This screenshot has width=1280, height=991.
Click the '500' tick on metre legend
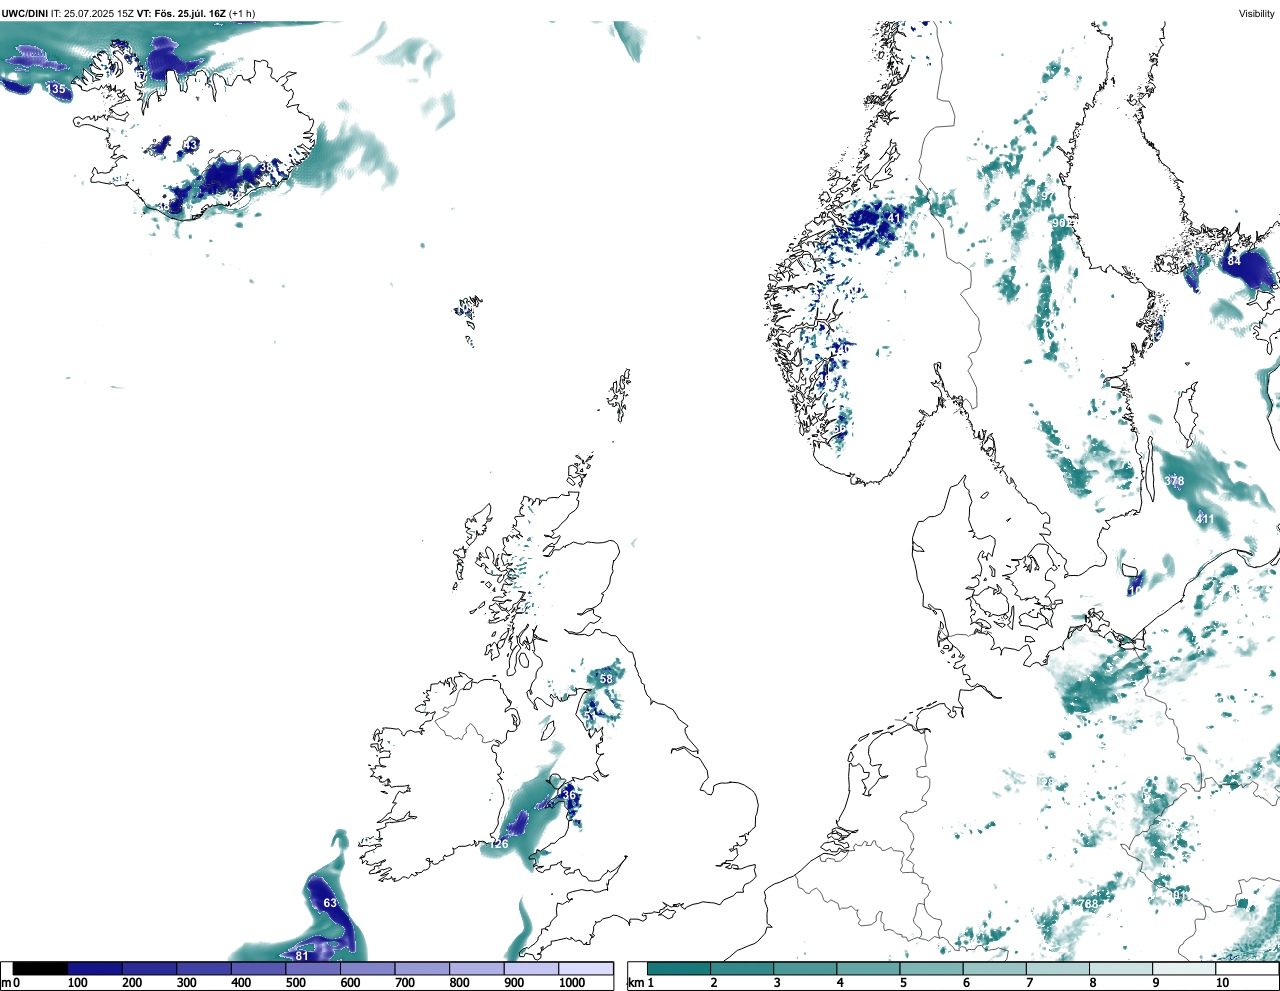pyautogui.click(x=295, y=984)
